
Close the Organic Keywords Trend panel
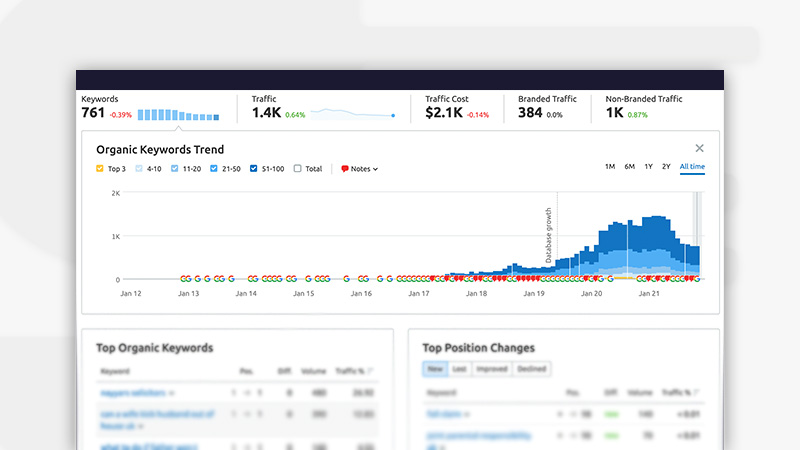click(x=699, y=148)
